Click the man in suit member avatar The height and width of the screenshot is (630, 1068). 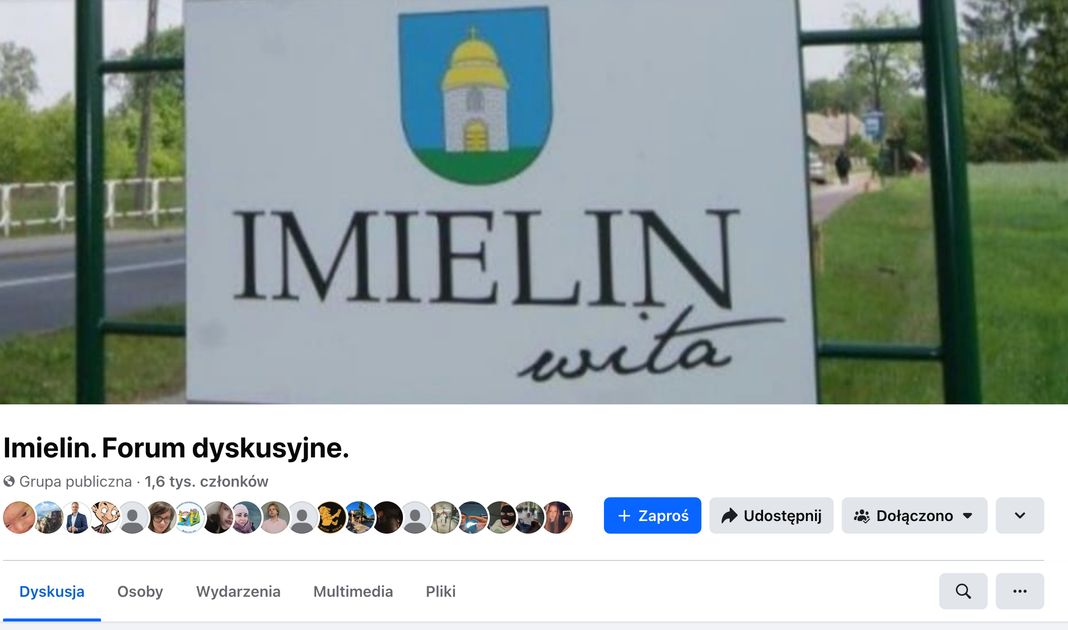click(76, 518)
